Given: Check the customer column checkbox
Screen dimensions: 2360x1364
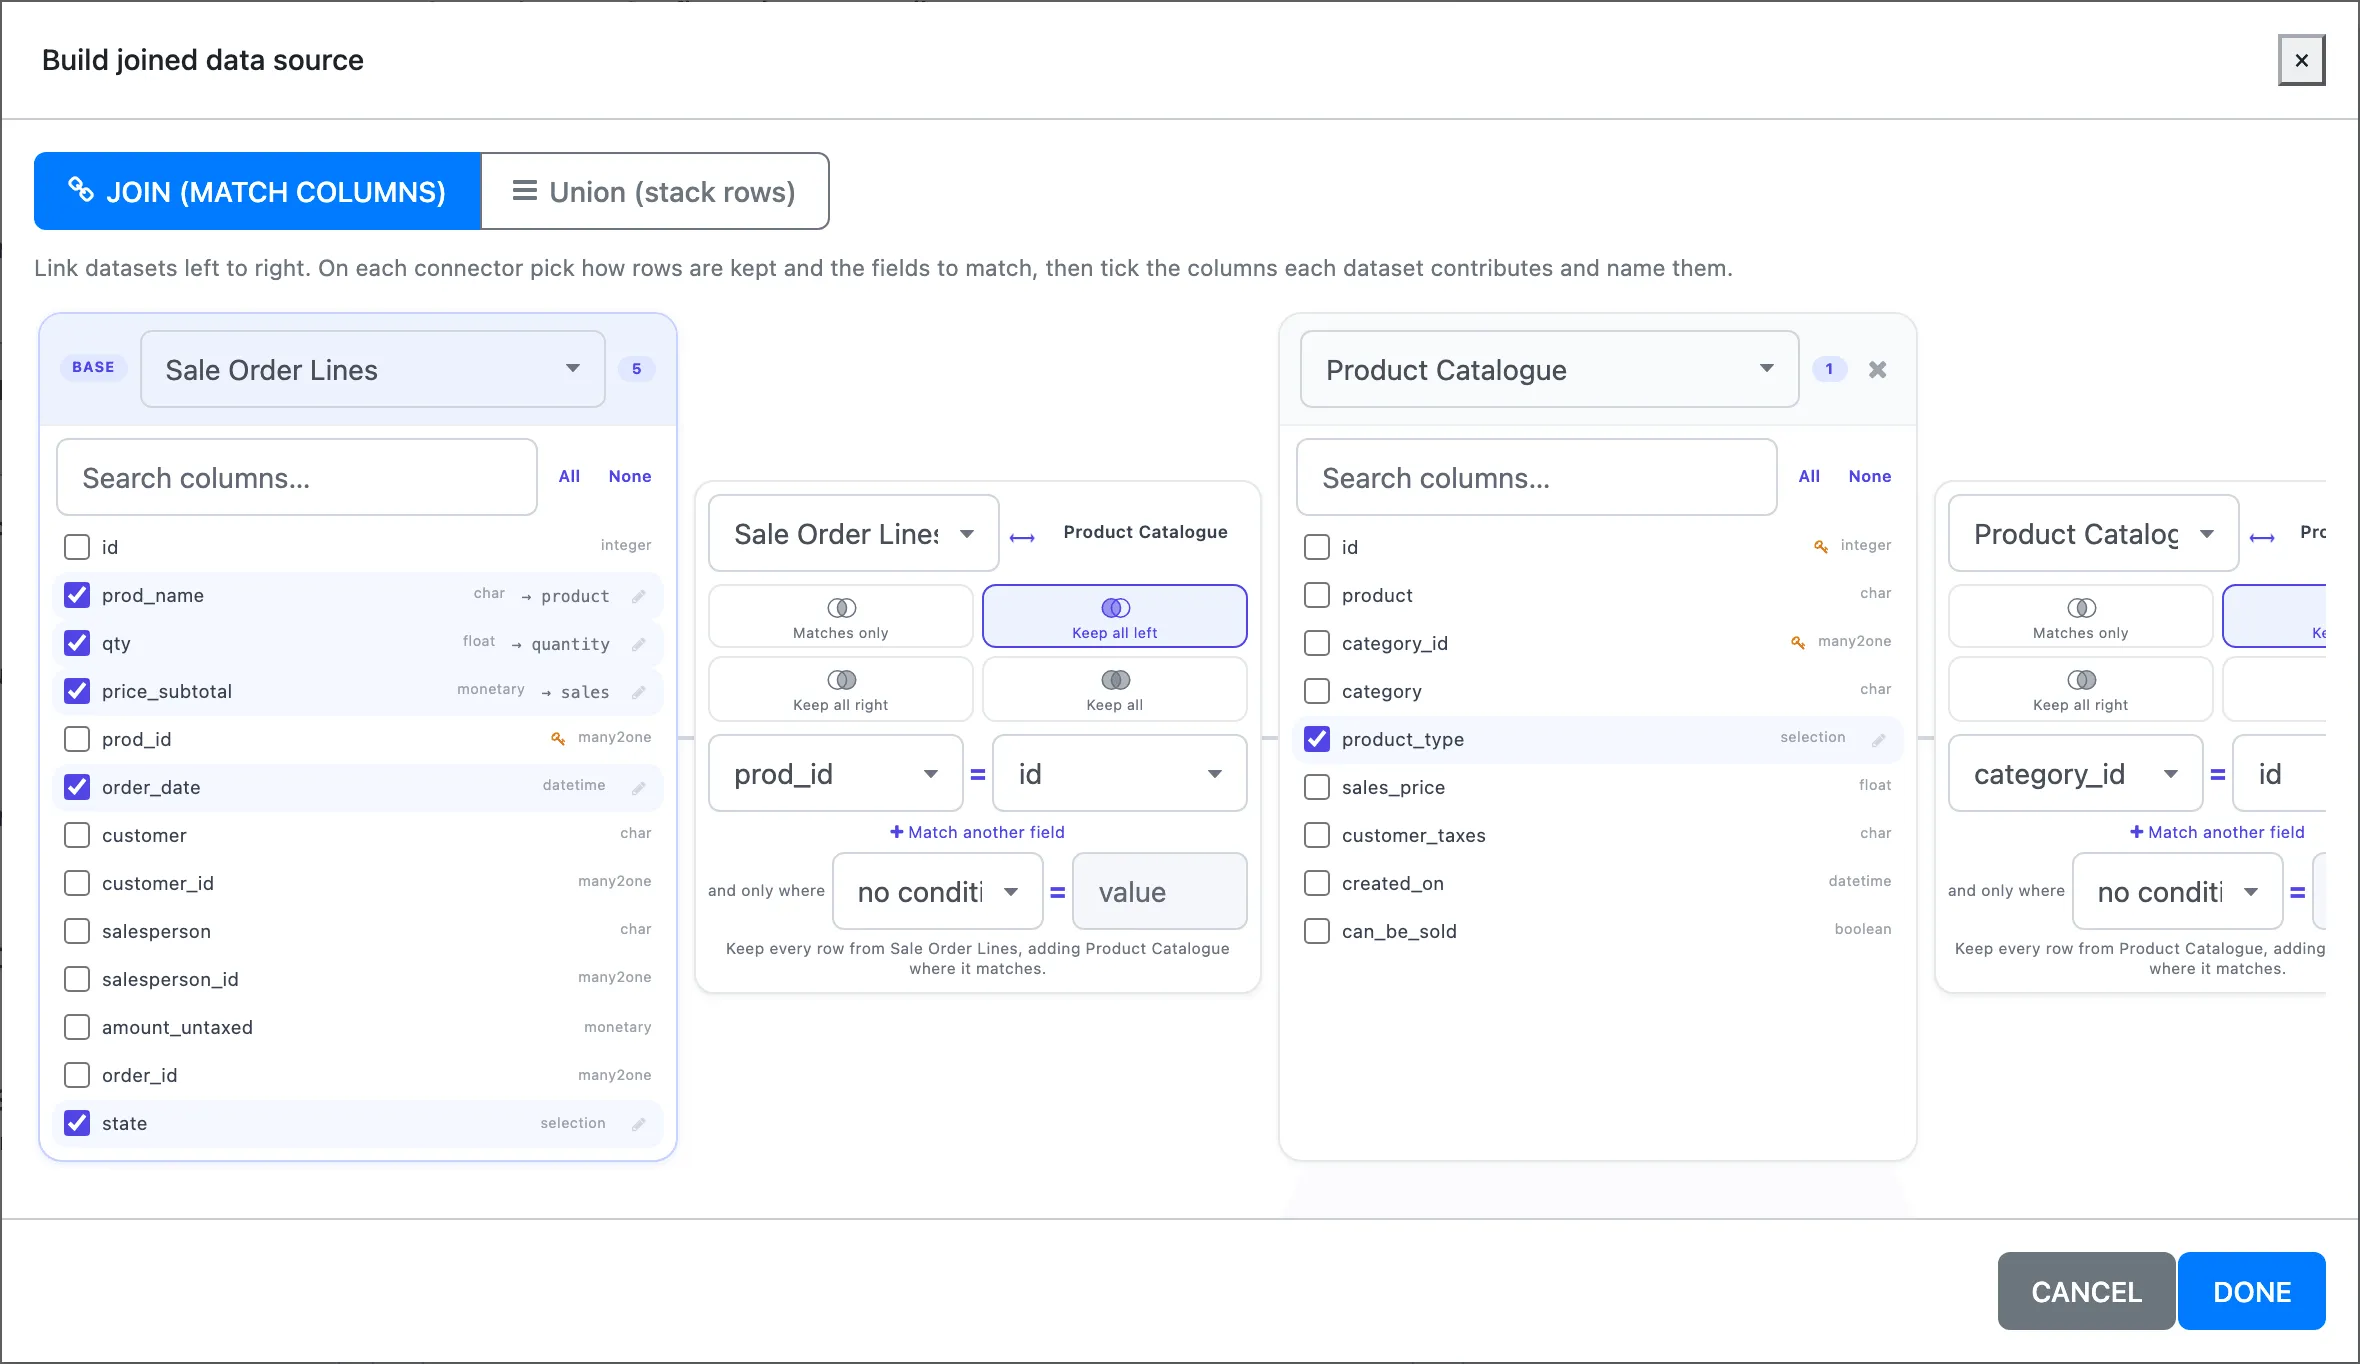Looking at the screenshot, I should (x=77, y=835).
